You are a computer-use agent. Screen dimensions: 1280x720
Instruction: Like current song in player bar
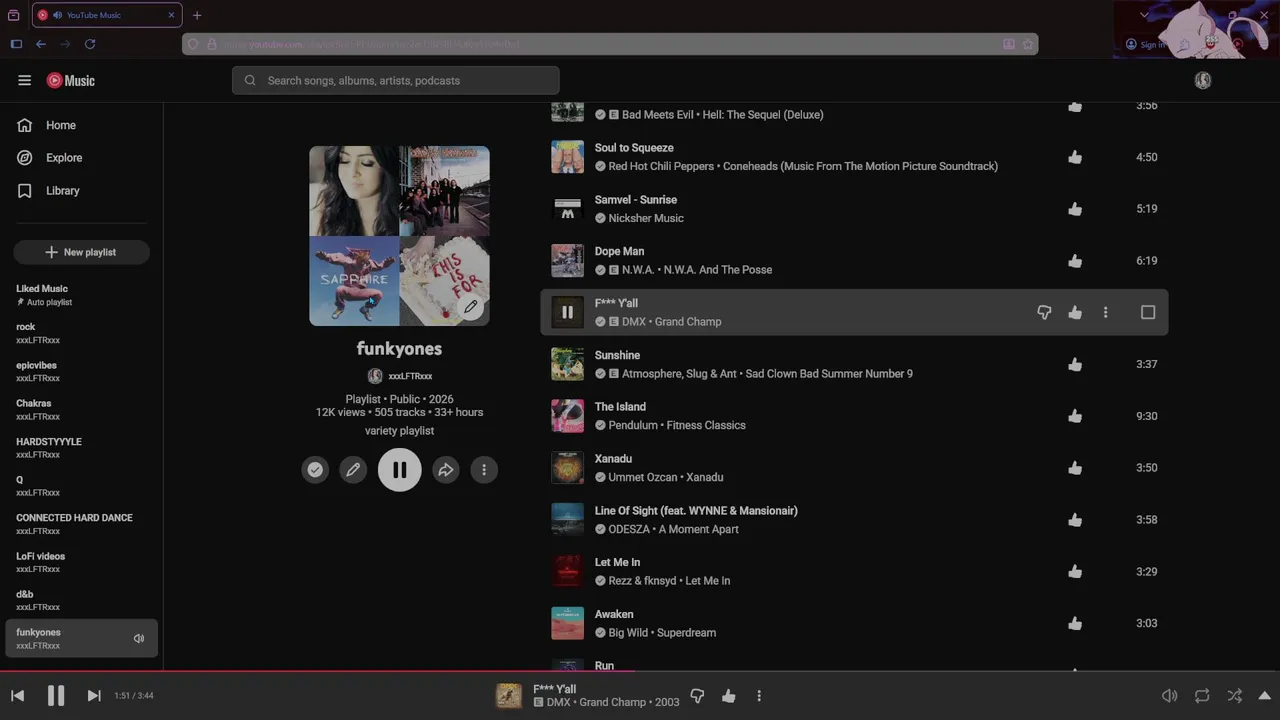coord(729,696)
